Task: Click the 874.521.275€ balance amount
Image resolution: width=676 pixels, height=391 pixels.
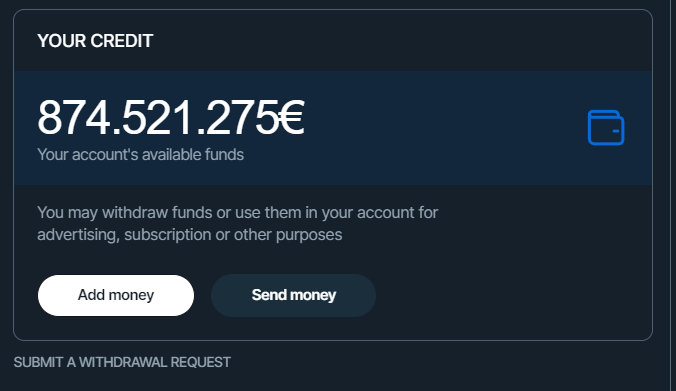Action: (x=171, y=118)
